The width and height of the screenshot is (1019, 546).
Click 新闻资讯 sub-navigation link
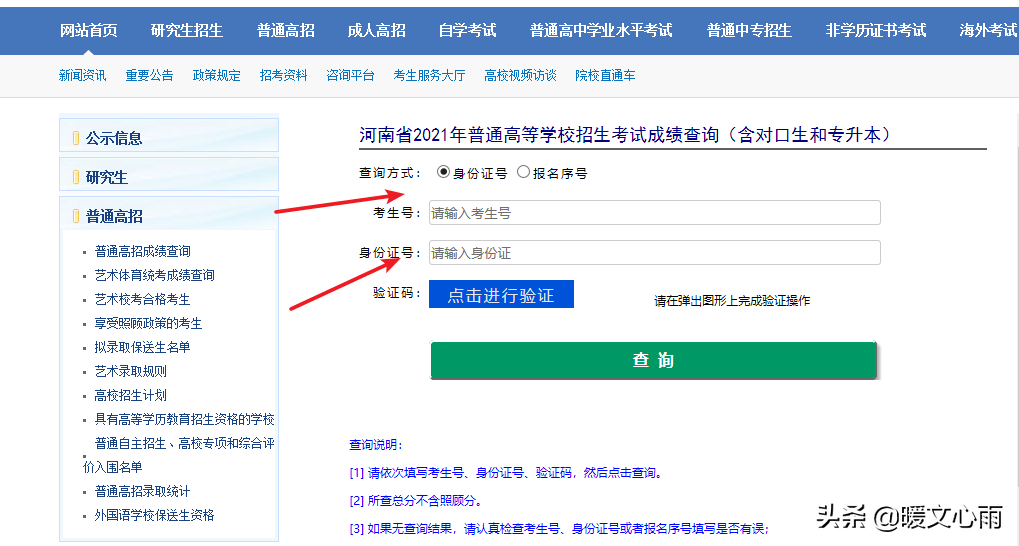tap(83, 75)
